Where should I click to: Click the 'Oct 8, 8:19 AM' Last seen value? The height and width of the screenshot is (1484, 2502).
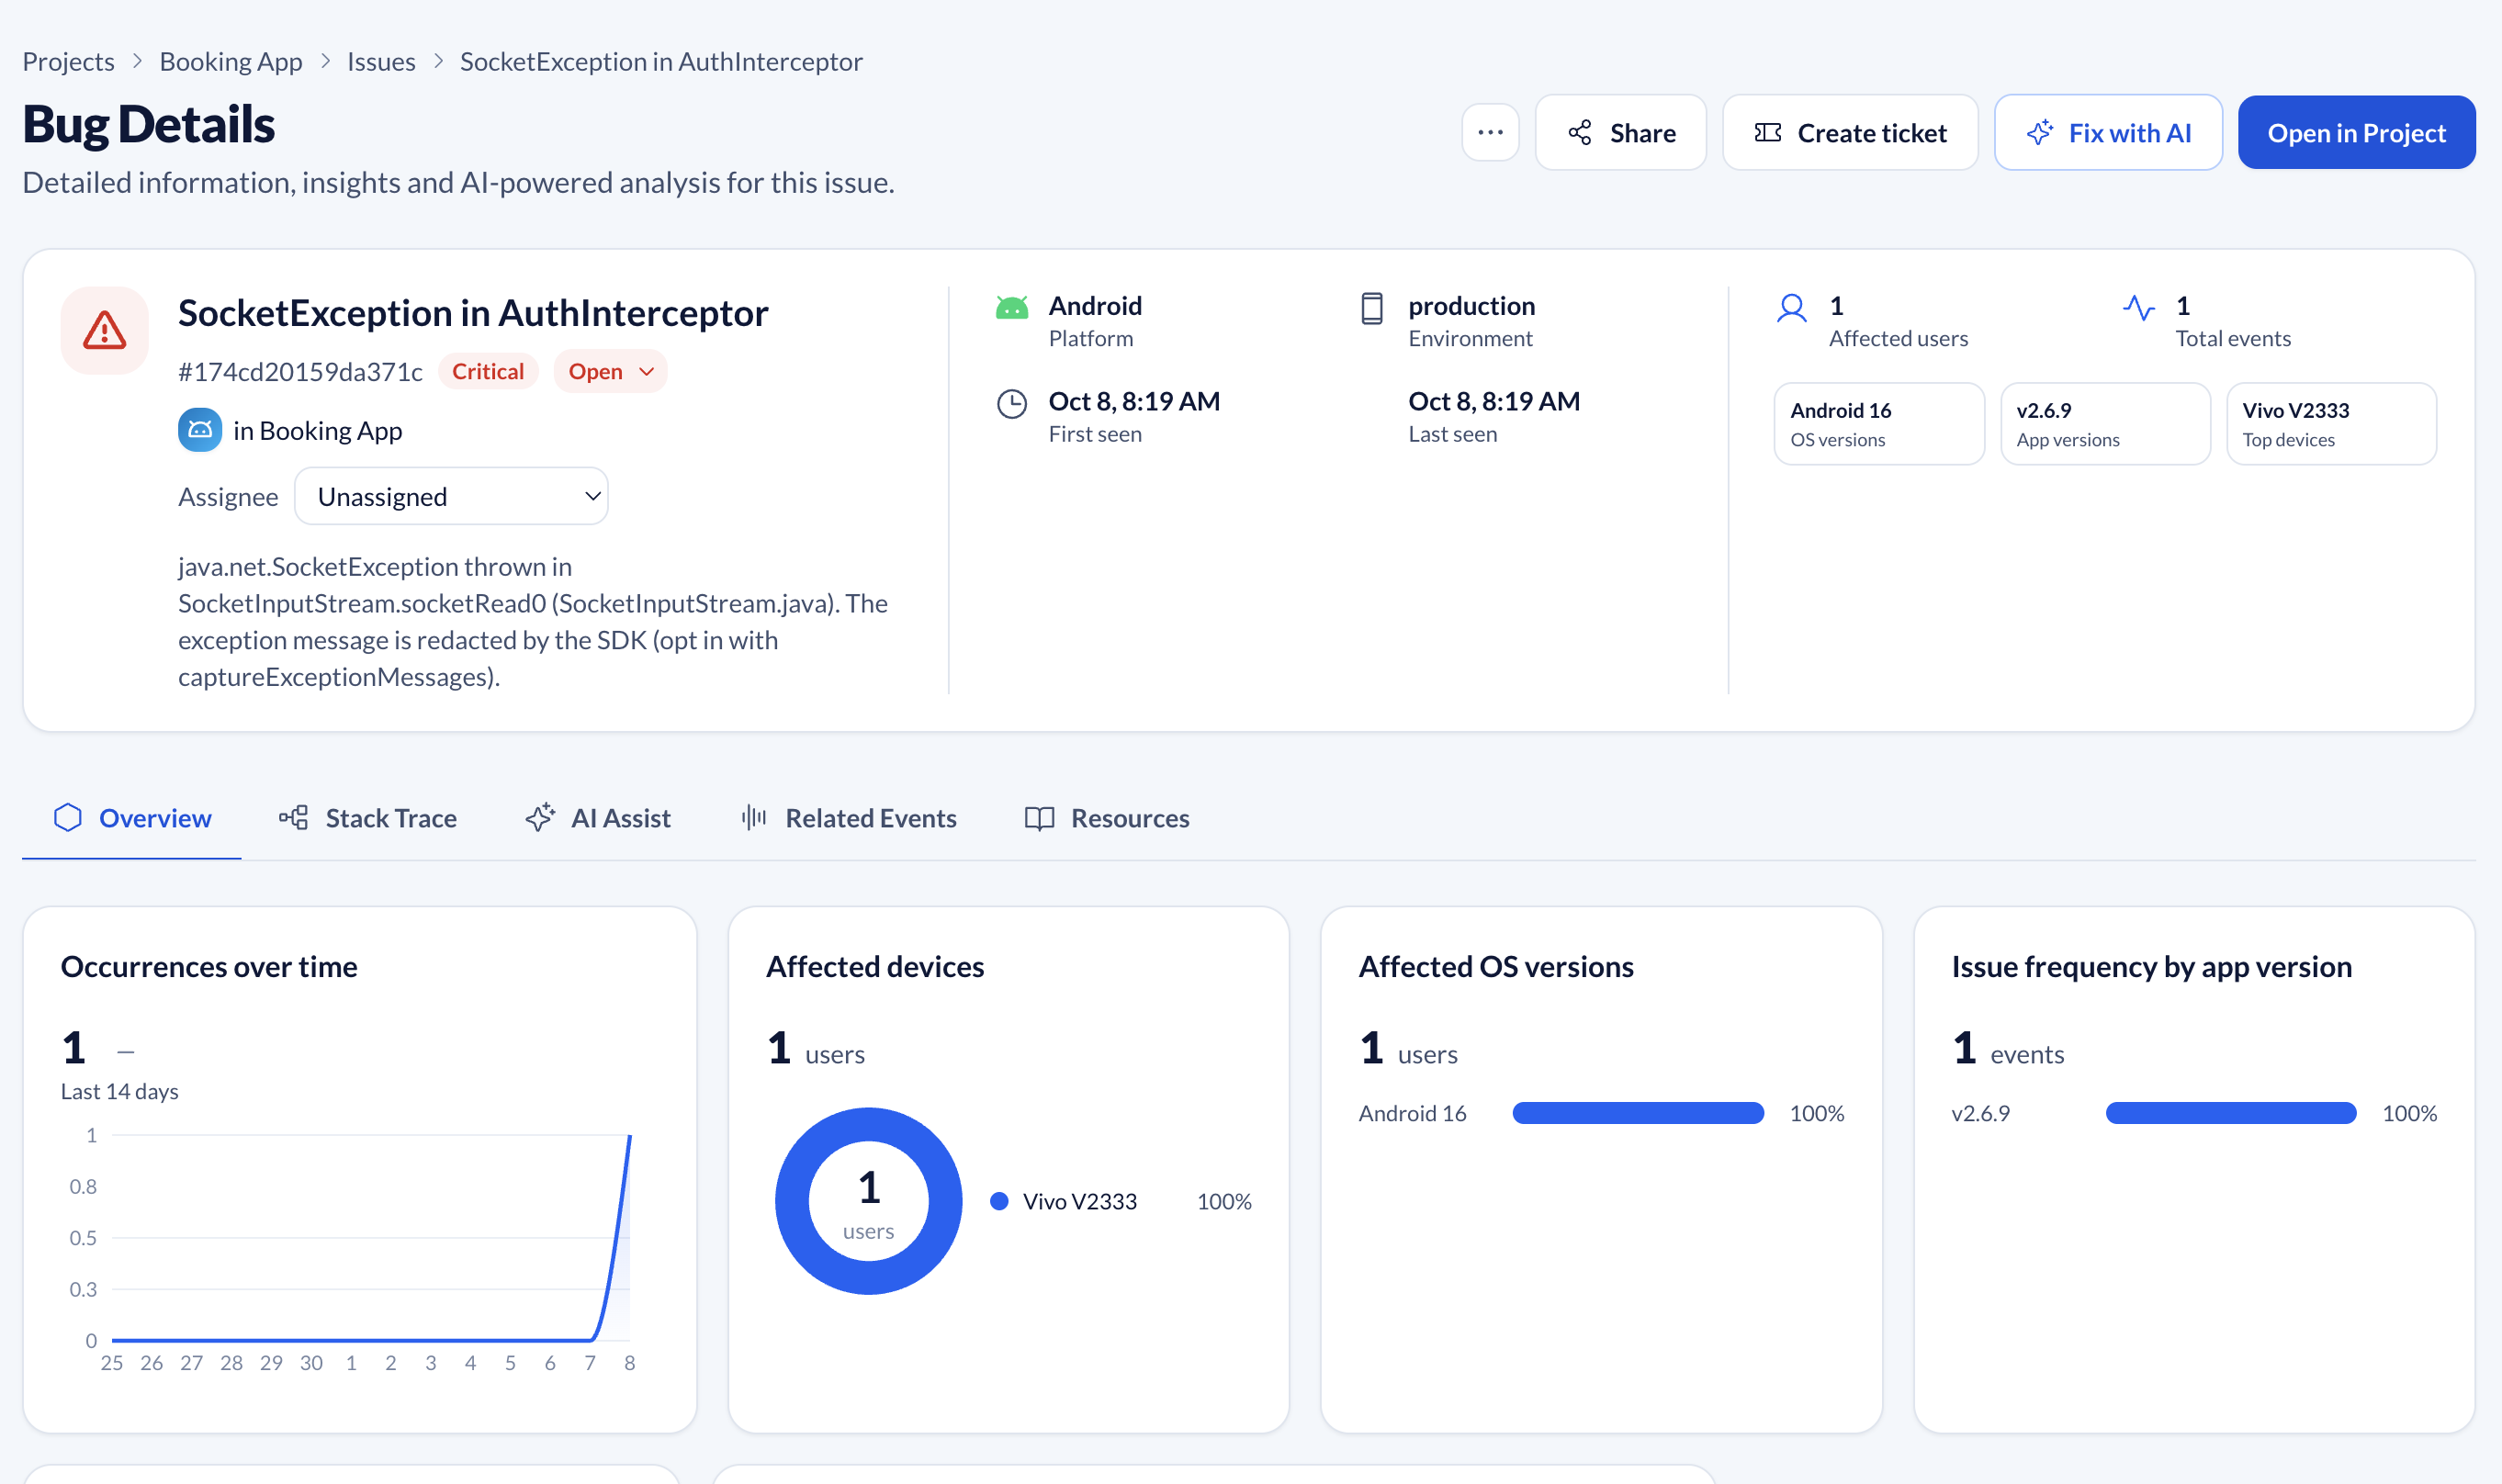pyautogui.click(x=1494, y=401)
